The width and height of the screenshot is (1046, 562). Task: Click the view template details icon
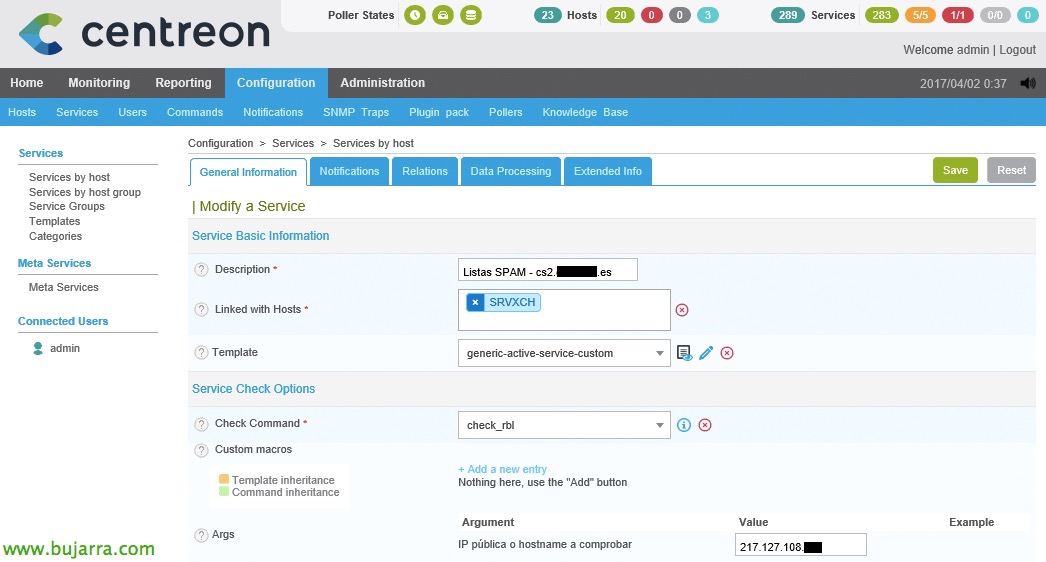(685, 353)
